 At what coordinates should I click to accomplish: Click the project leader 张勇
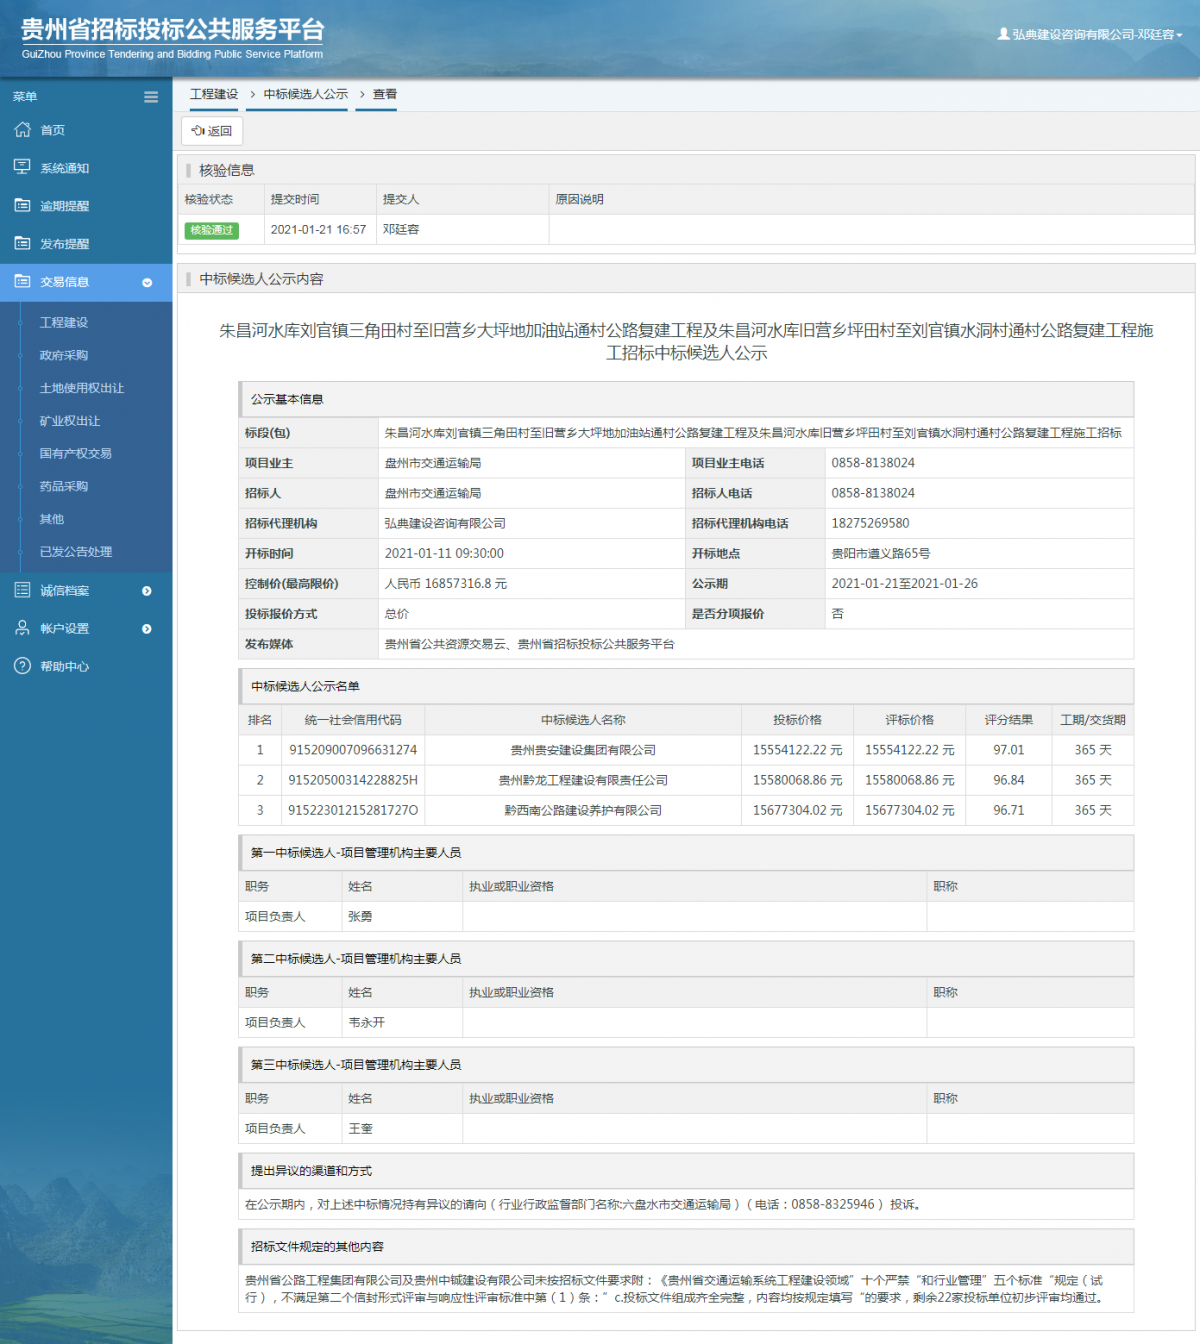[360, 916]
